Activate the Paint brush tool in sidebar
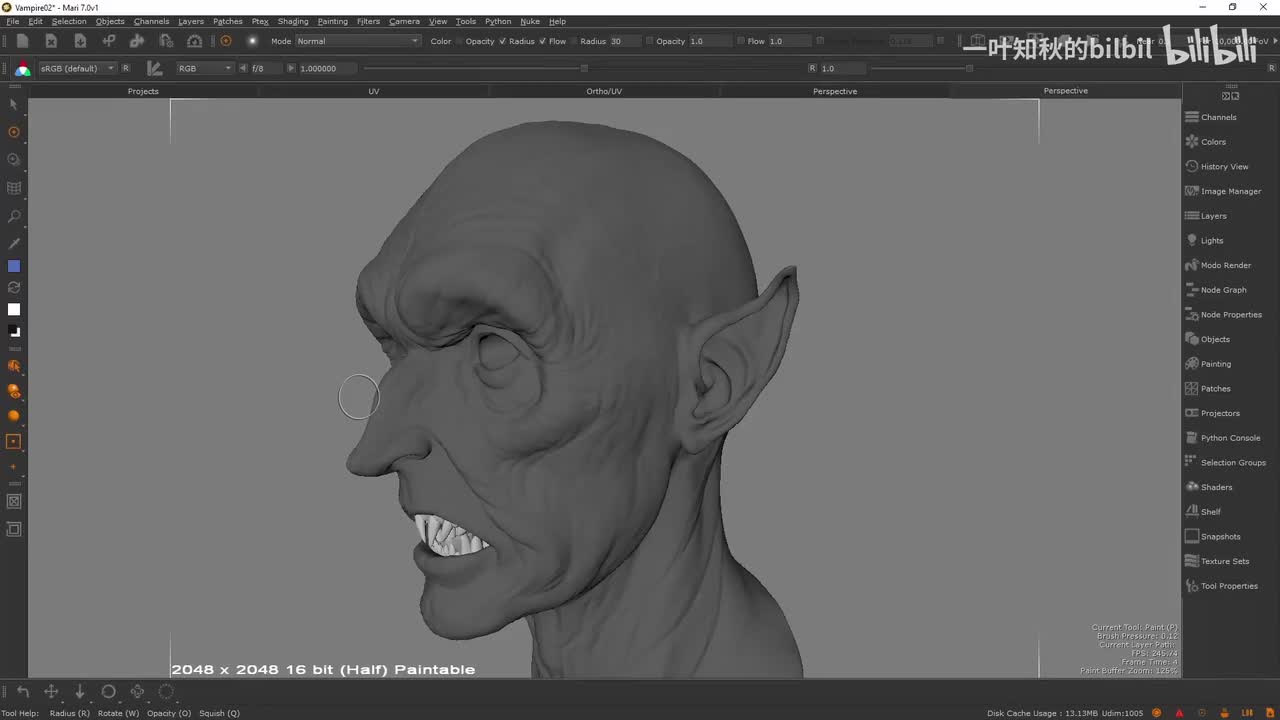Image resolution: width=1280 pixels, height=720 pixels. [x=14, y=132]
